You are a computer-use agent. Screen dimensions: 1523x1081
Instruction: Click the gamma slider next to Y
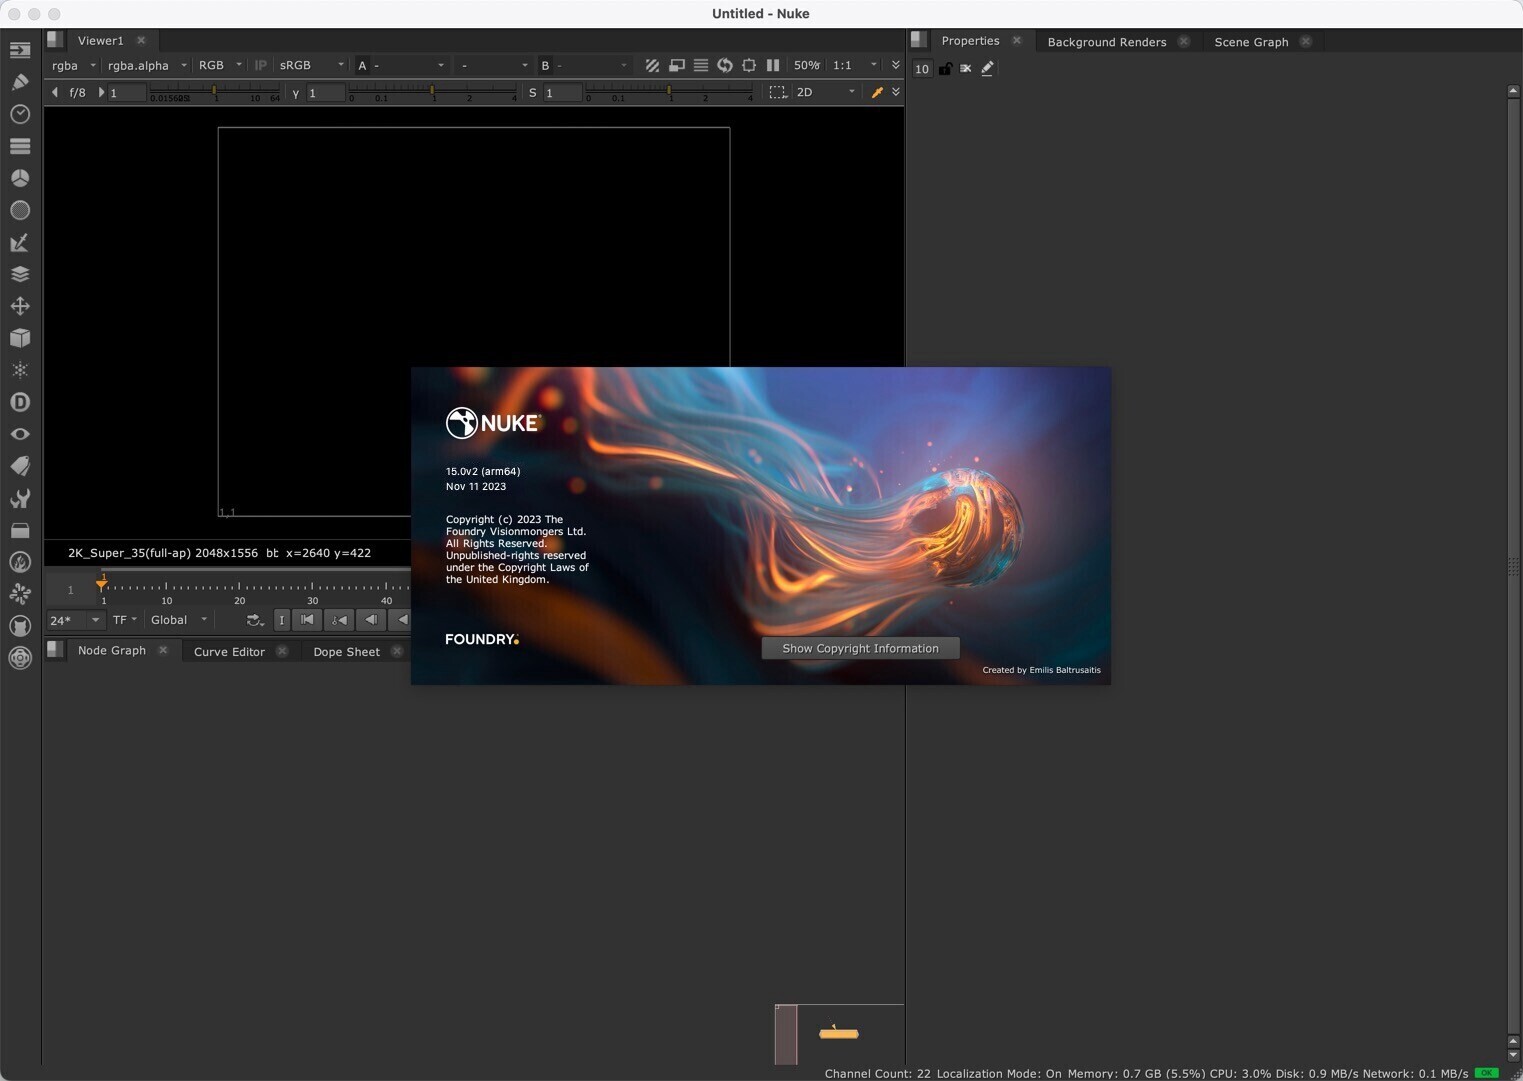(433, 92)
